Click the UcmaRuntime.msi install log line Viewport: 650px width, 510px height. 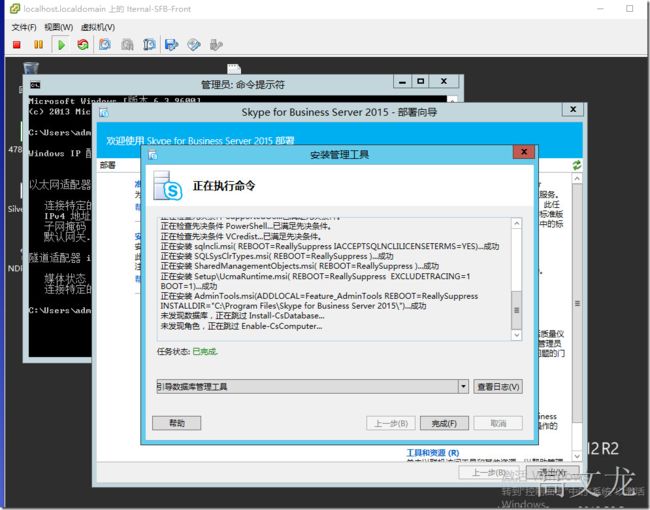[315, 281]
